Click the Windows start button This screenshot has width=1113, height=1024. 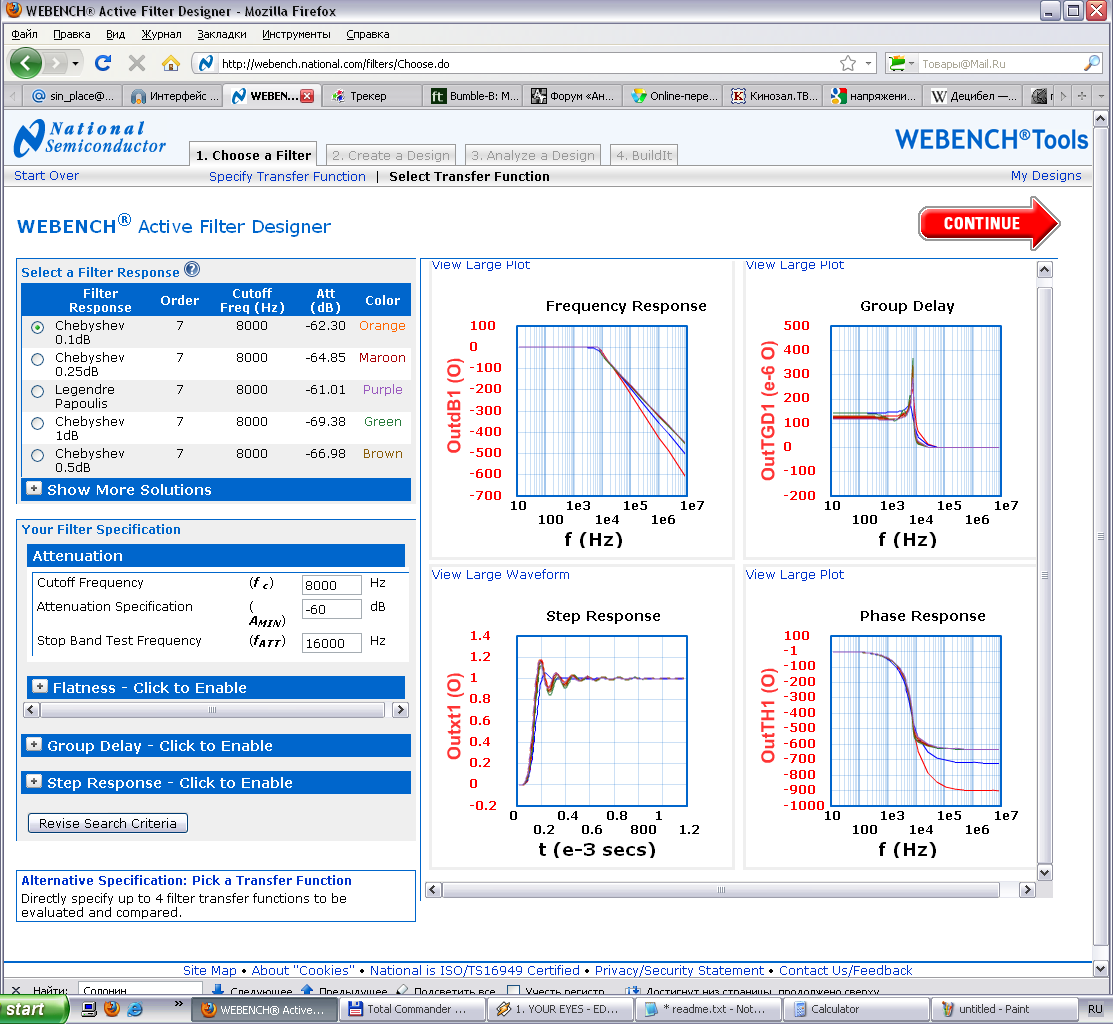coord(34,1009)
